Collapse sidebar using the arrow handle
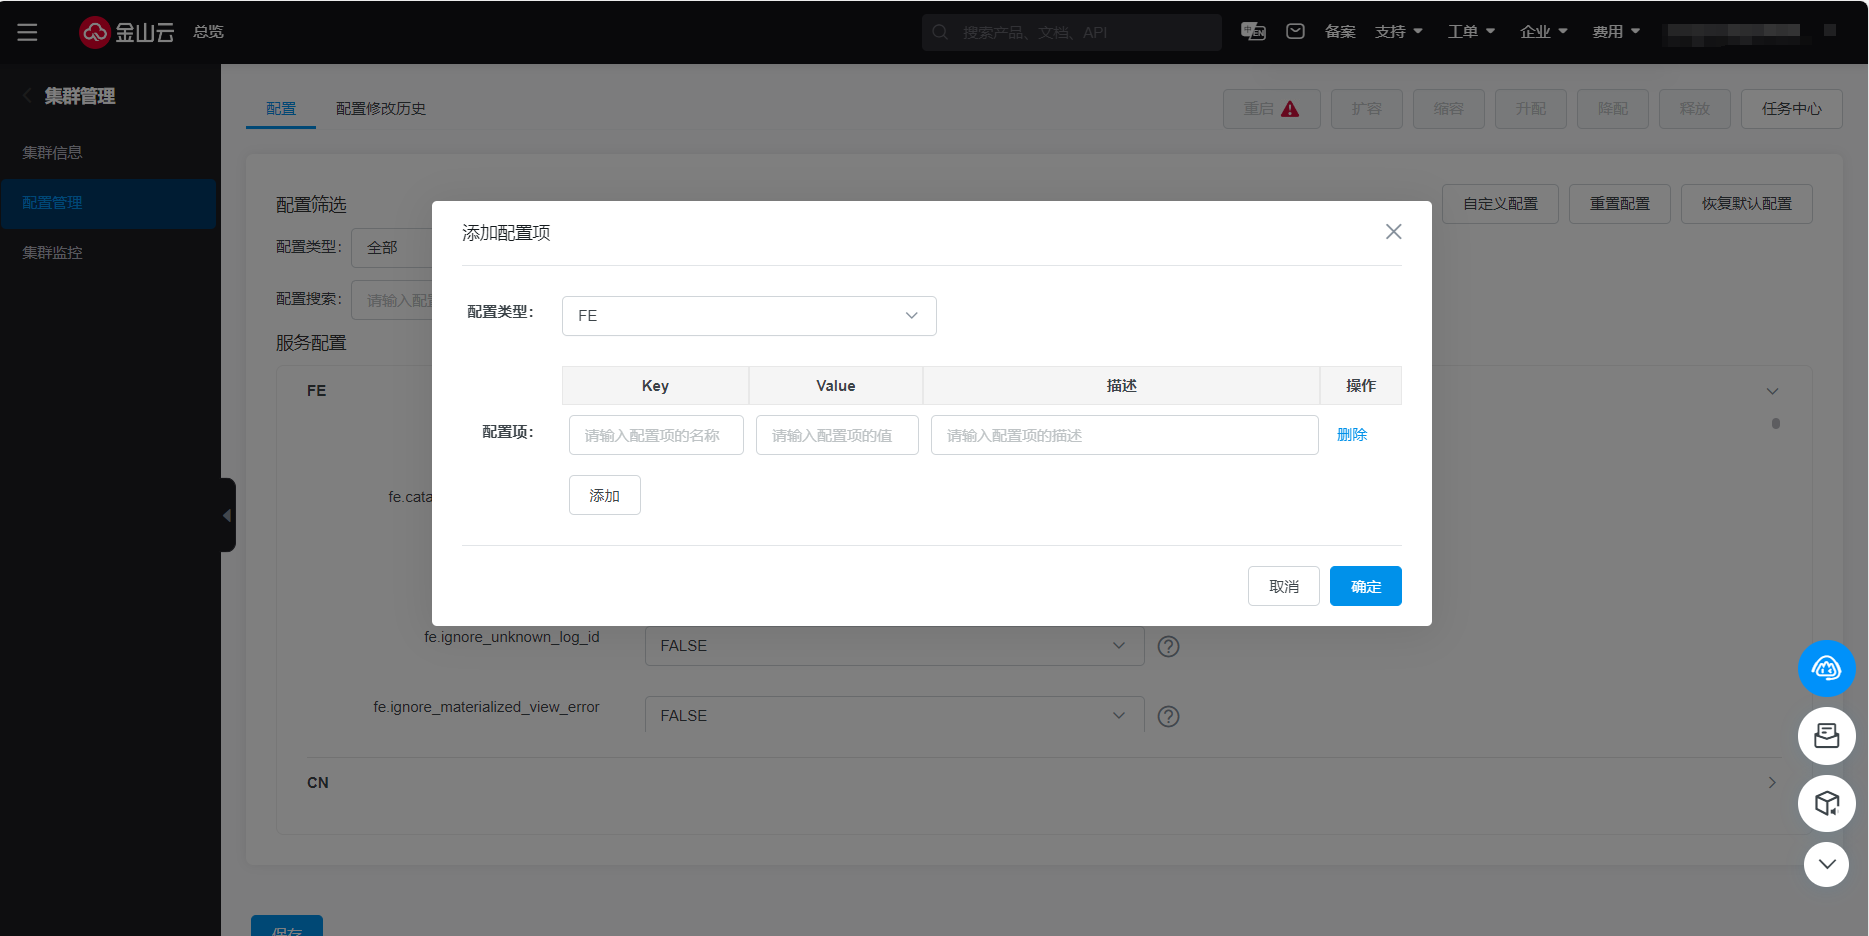This screenshot has width=1869, height=936. pos(228,515)
